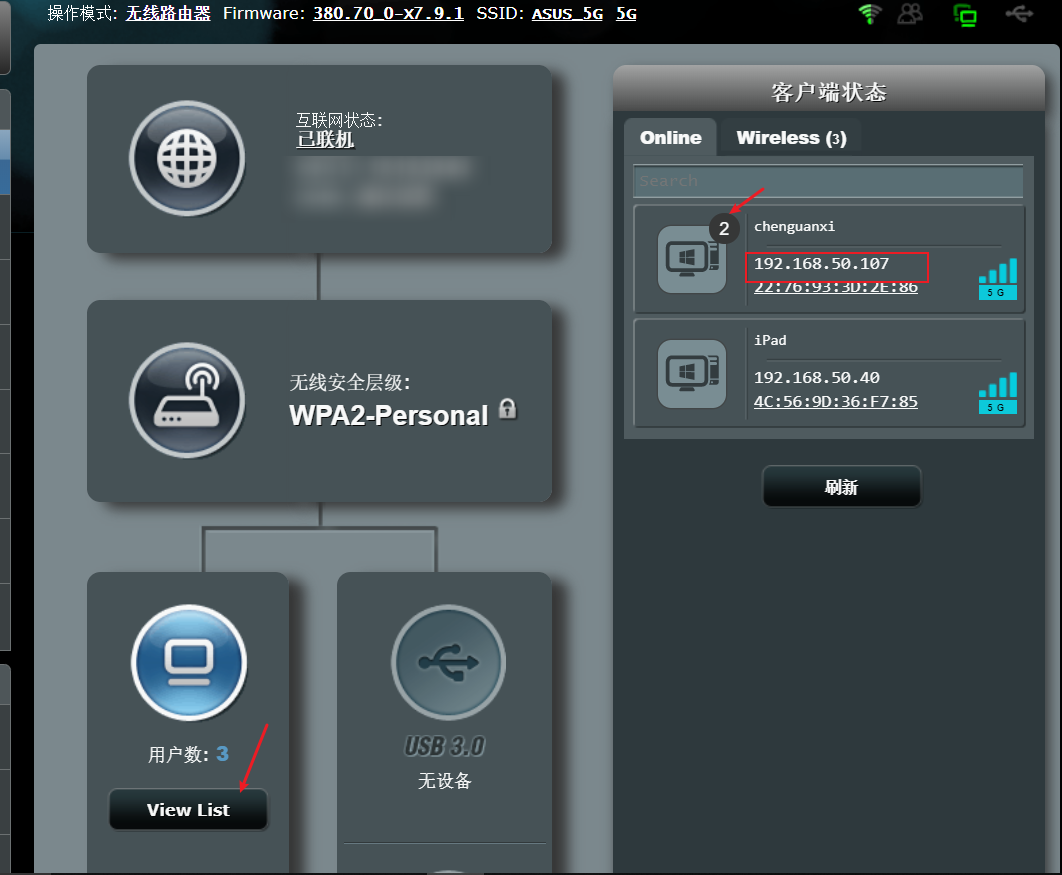Open the firmware version 380.70_0-X7.9.1 link
The width and height of the screenshot is (1062, 875).
coord(388,14)
